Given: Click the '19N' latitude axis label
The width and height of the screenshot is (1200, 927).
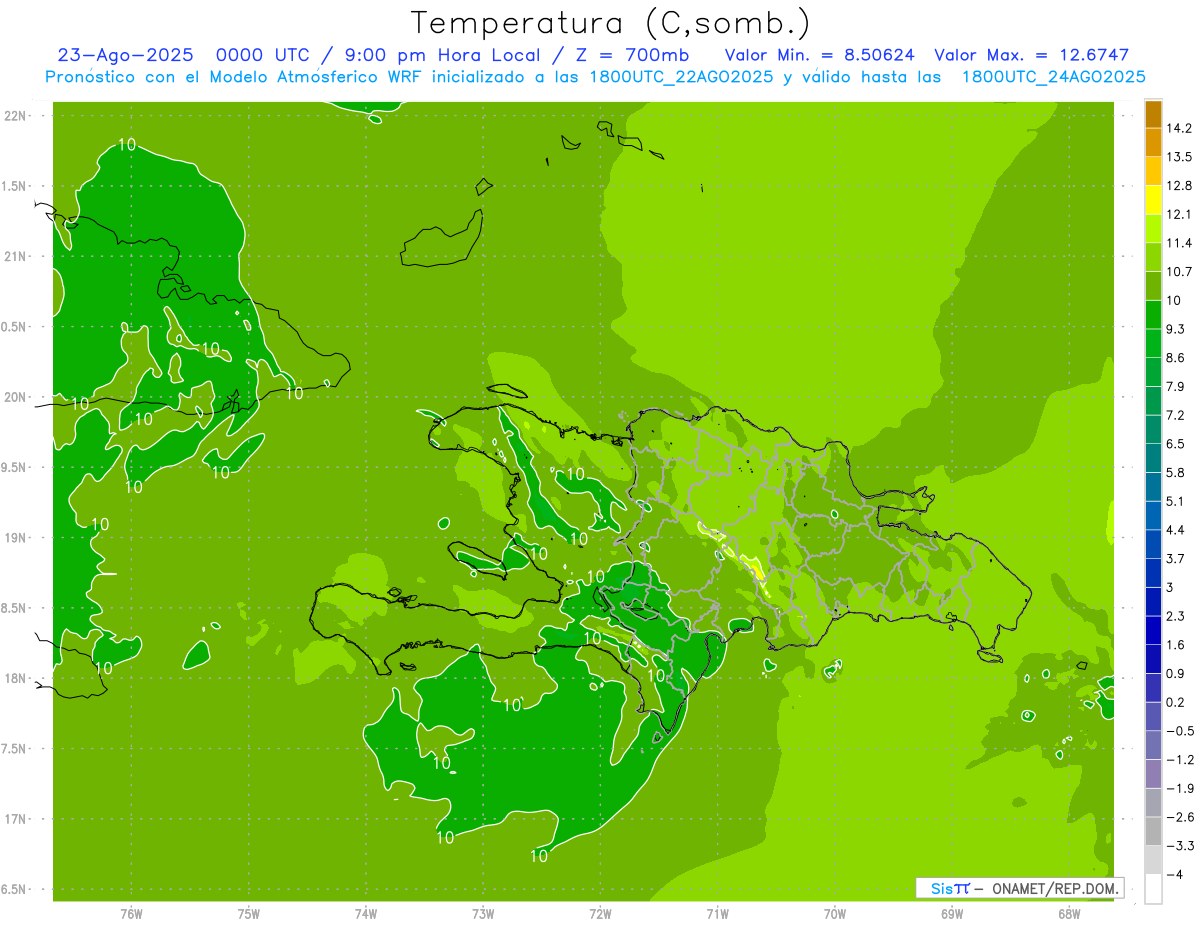Looking at the screenshot, I should [16, 538].
